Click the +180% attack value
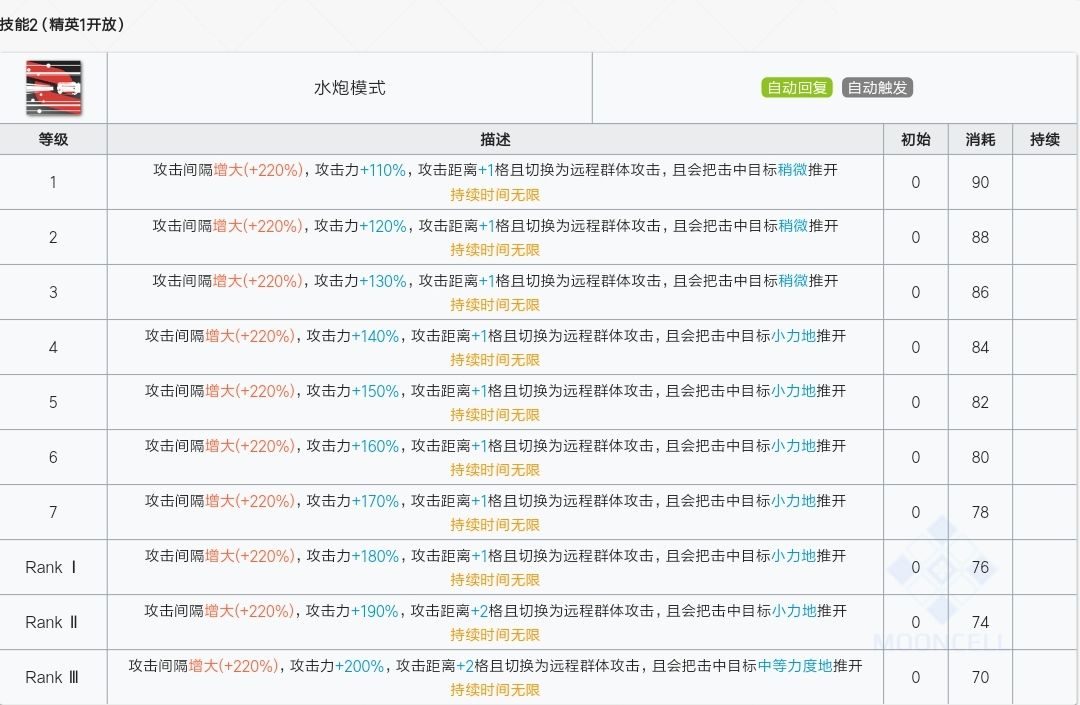1080x705 pixels. pos(375,556)
